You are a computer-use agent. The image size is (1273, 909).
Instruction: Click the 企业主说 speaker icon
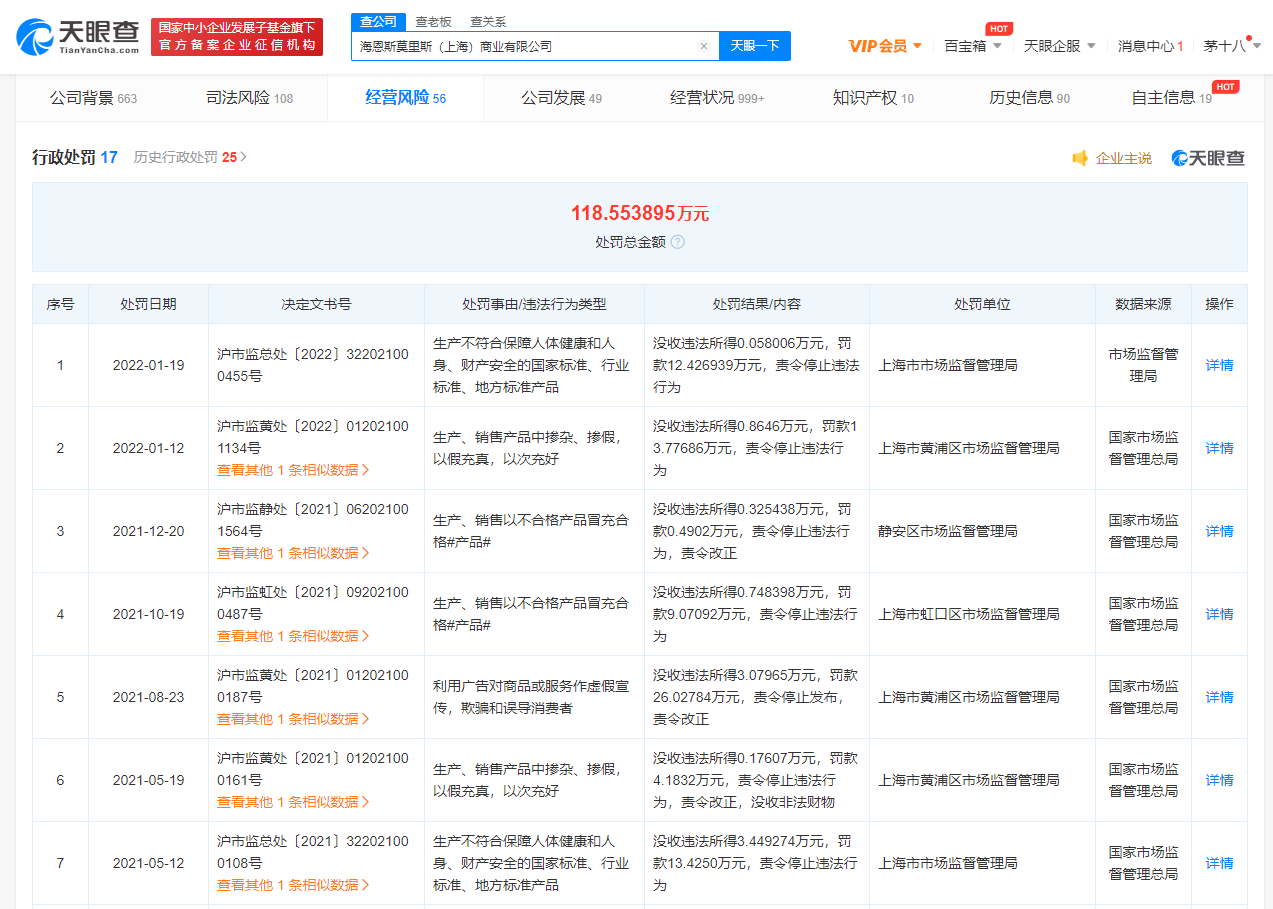pos(1080,158)
